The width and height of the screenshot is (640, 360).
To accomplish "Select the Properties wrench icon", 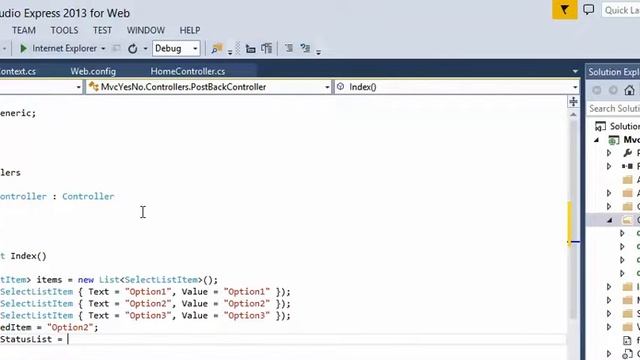I will coord(628,153).
